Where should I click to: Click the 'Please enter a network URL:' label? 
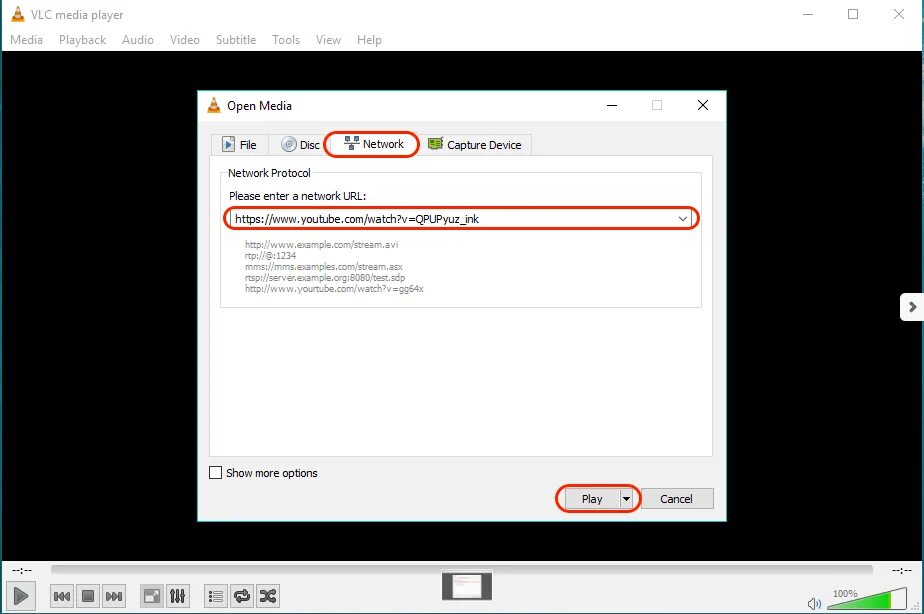298,196
